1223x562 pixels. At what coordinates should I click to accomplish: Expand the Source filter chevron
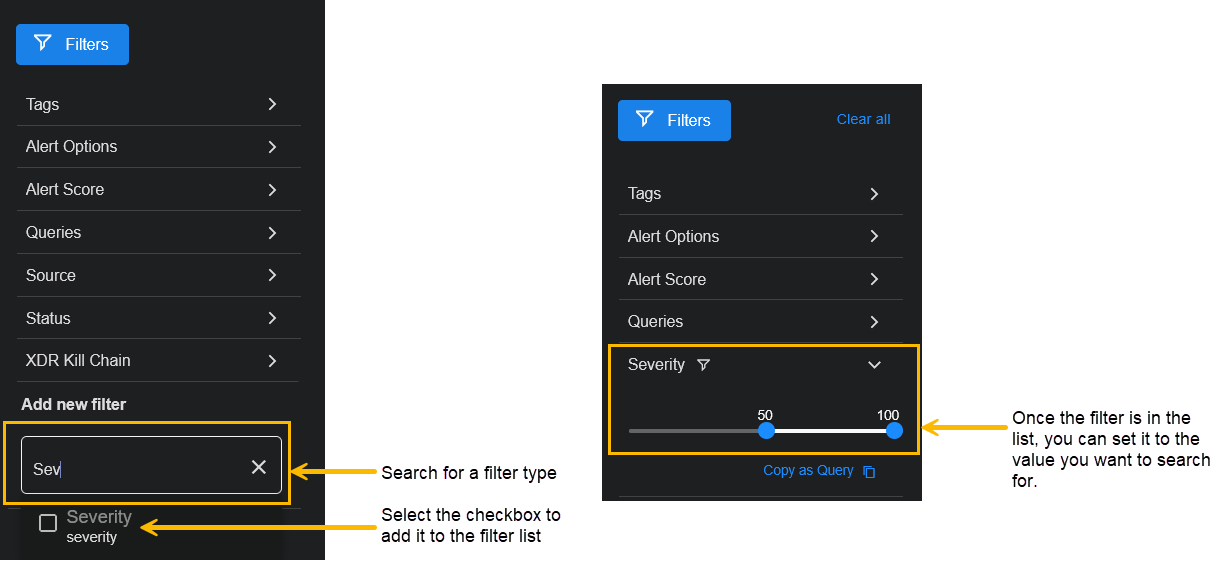pyautogui.click(x=272, y=275)
